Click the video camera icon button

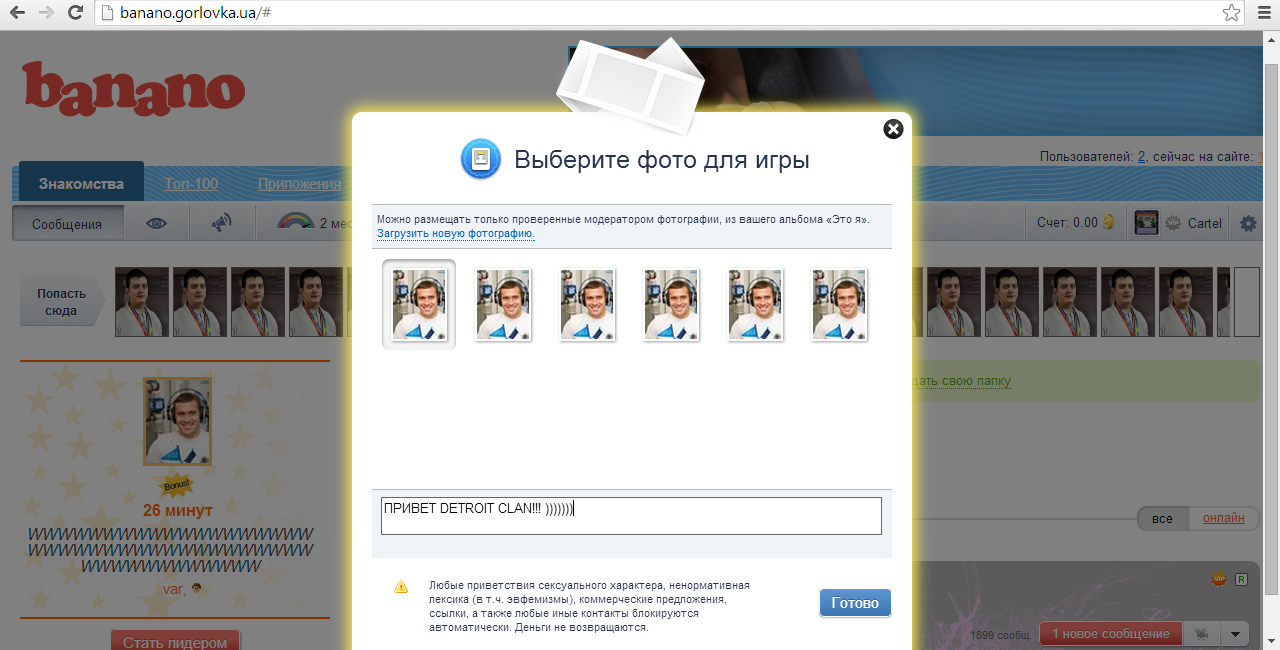1203,634
